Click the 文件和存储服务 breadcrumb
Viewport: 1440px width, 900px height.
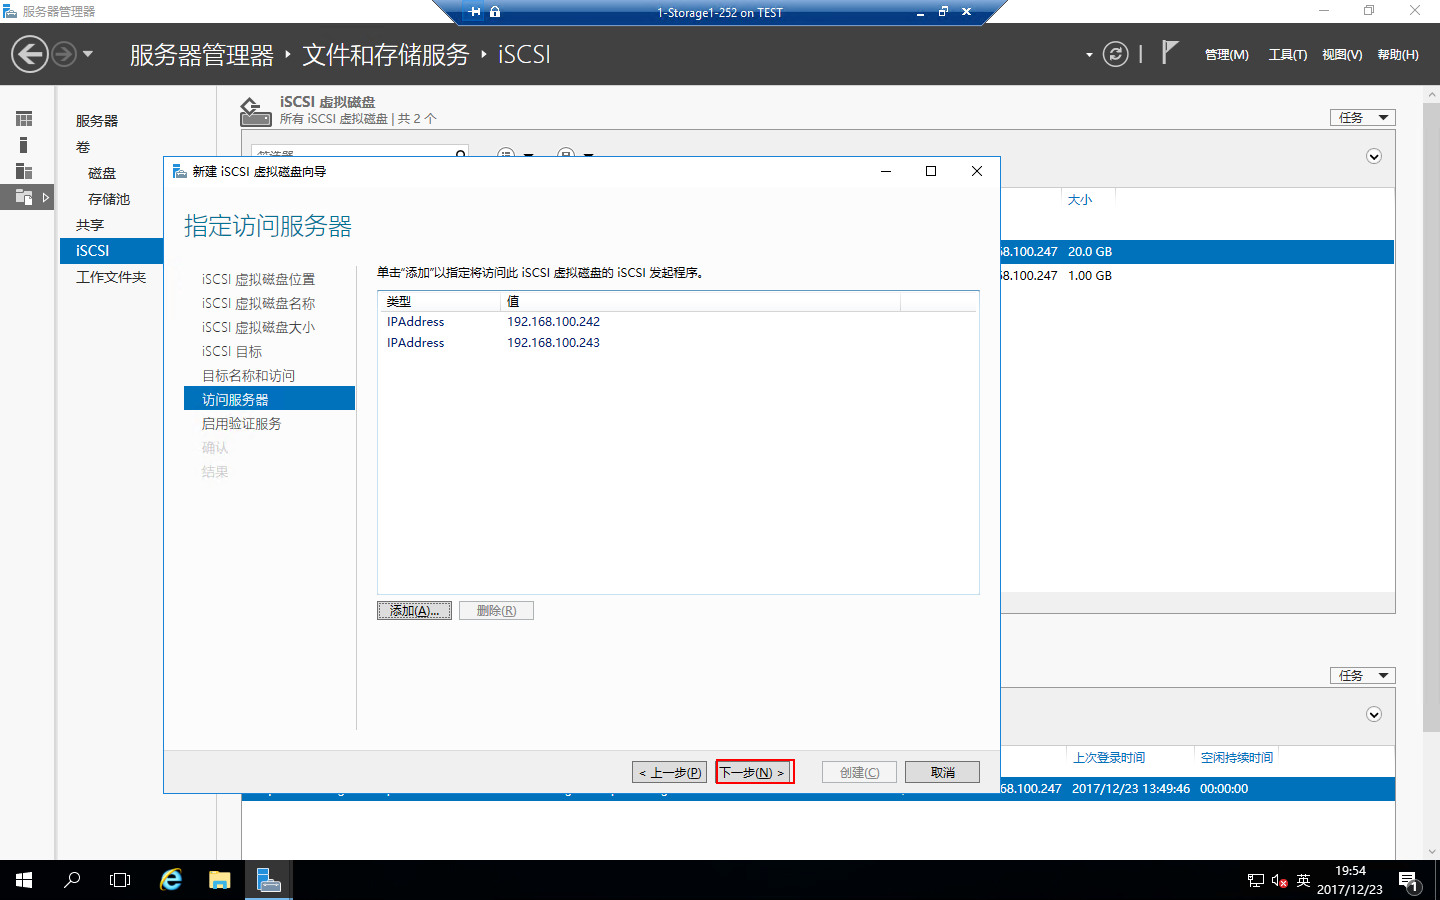point(386,55)
